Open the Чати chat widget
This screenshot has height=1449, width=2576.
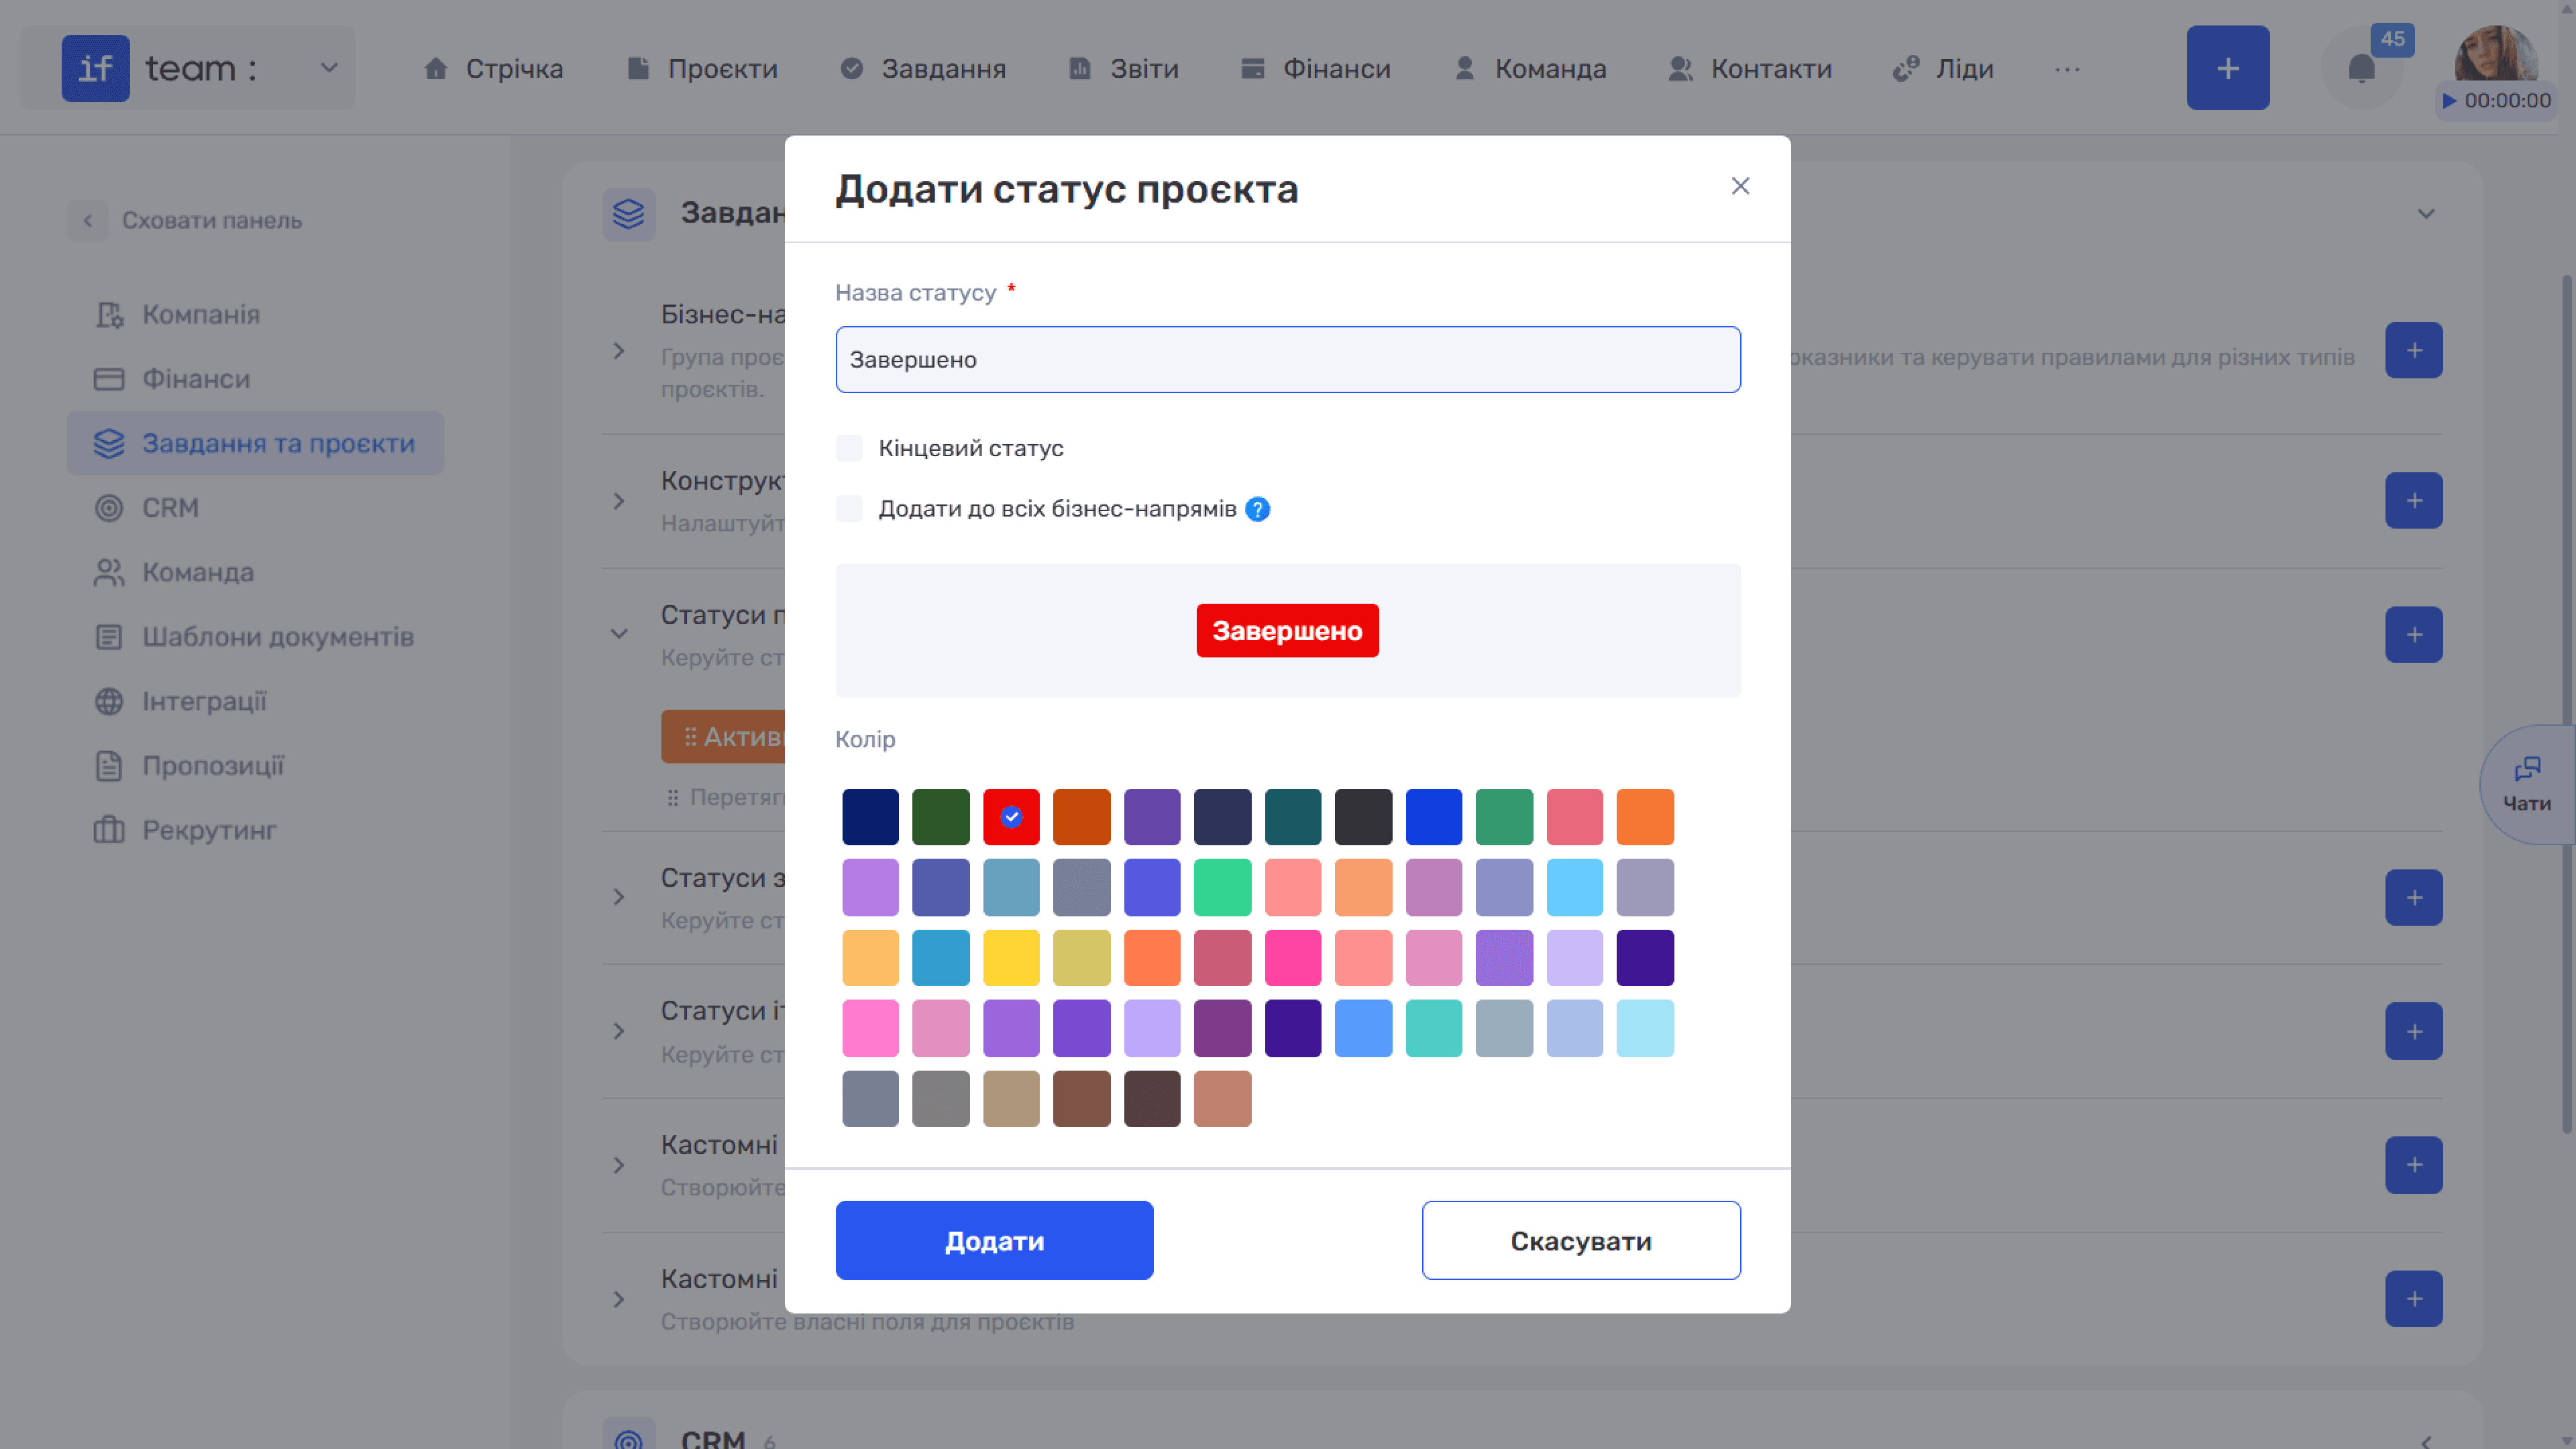pyautogui.click(x=2527, y=785)
